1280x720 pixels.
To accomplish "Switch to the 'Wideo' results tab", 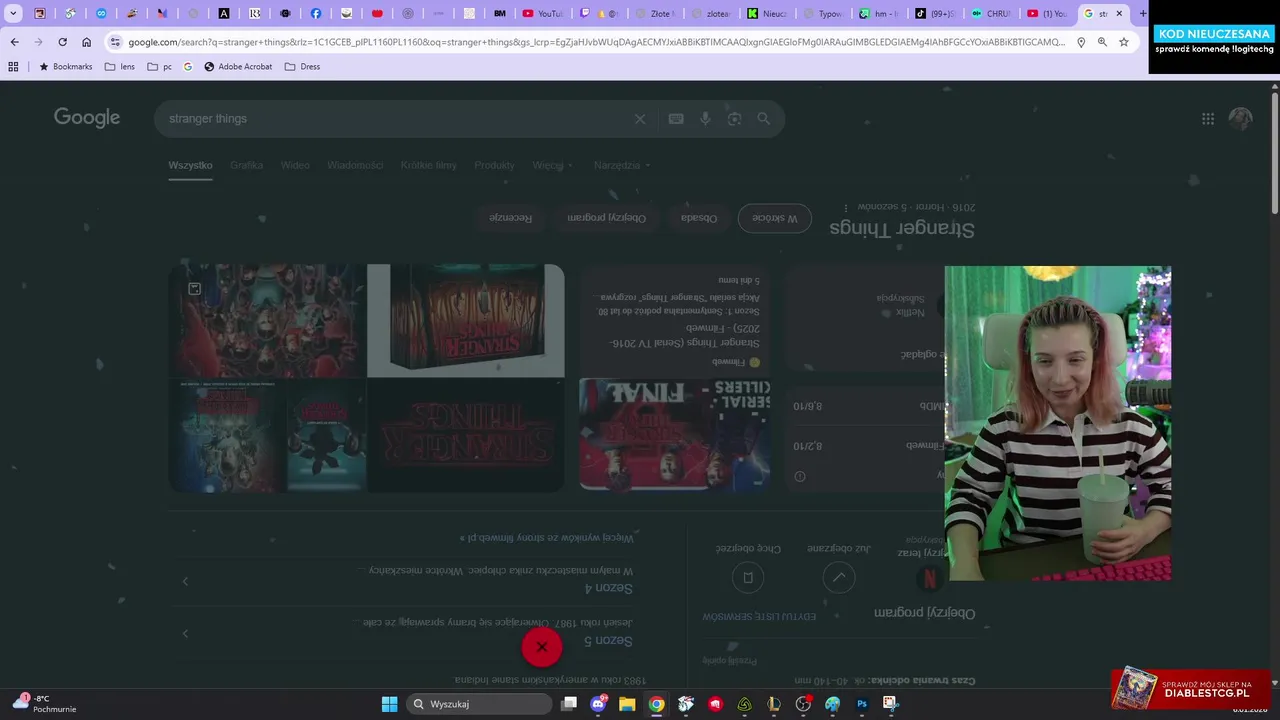I will click(x=295, y=165).
